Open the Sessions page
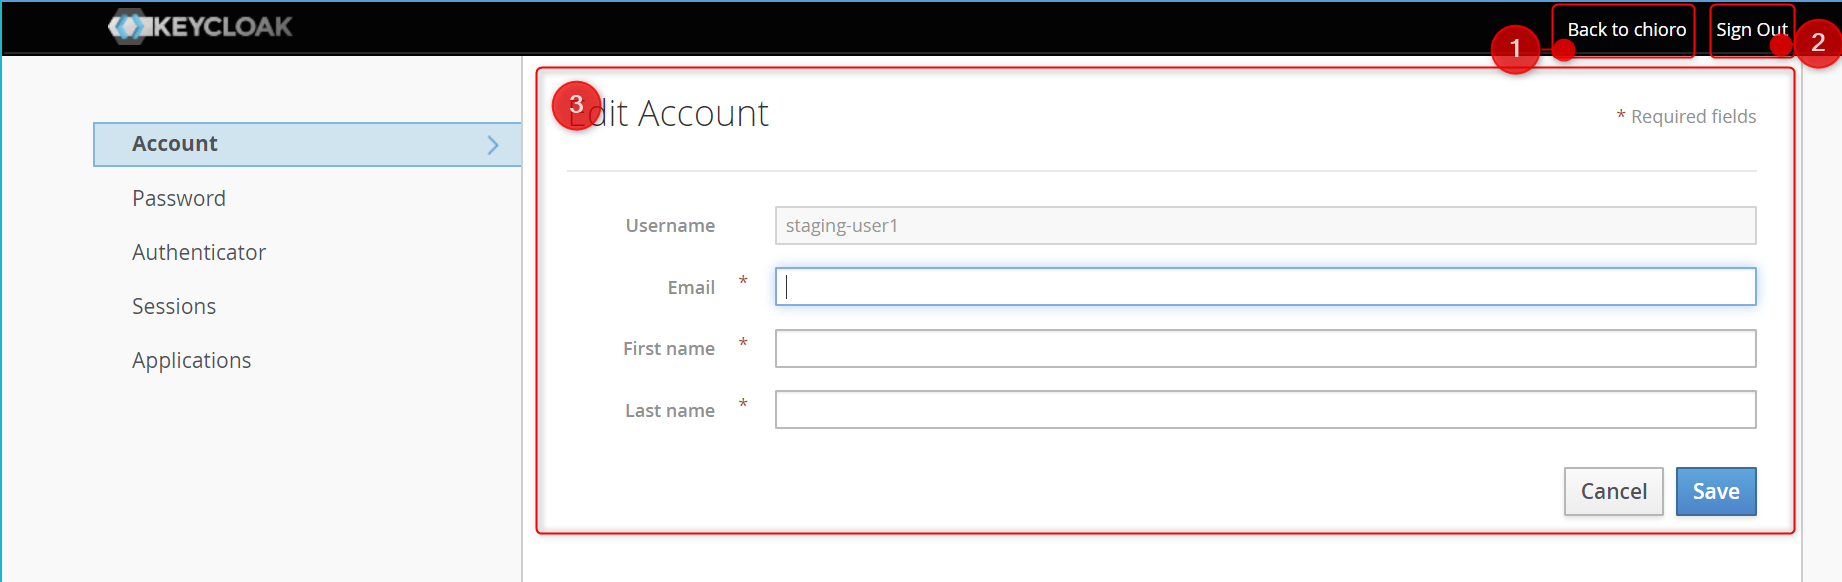Viewport: 1842px width, 582px height. [x=174, y=306]
